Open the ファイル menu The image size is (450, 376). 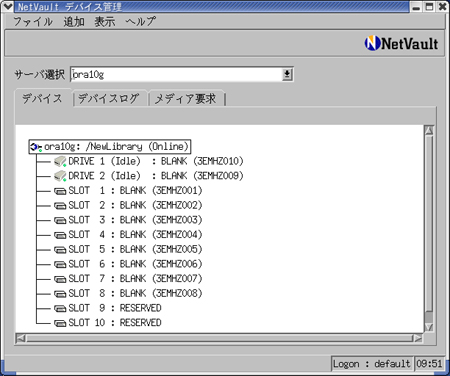(x=33, y=22)
